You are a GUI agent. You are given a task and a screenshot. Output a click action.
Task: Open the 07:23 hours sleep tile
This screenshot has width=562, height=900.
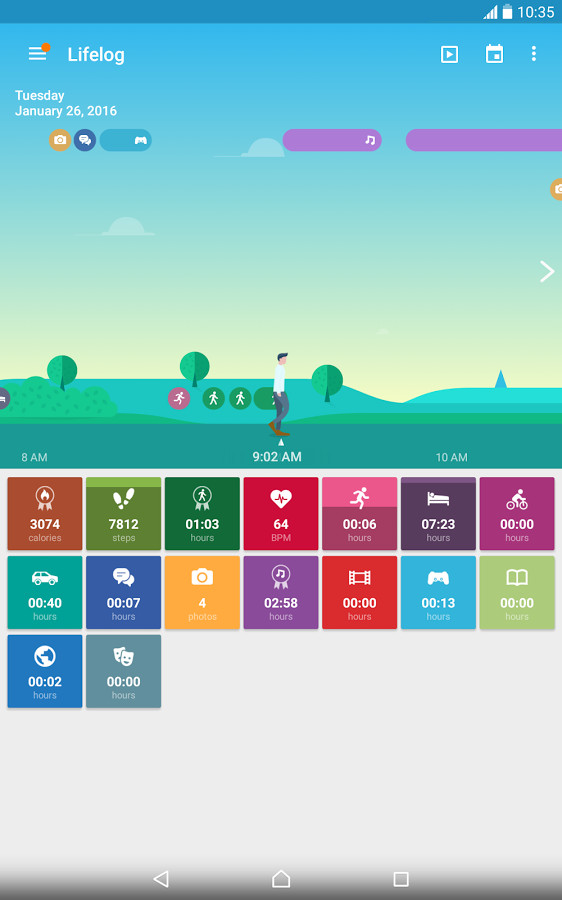tap(438, 513)
